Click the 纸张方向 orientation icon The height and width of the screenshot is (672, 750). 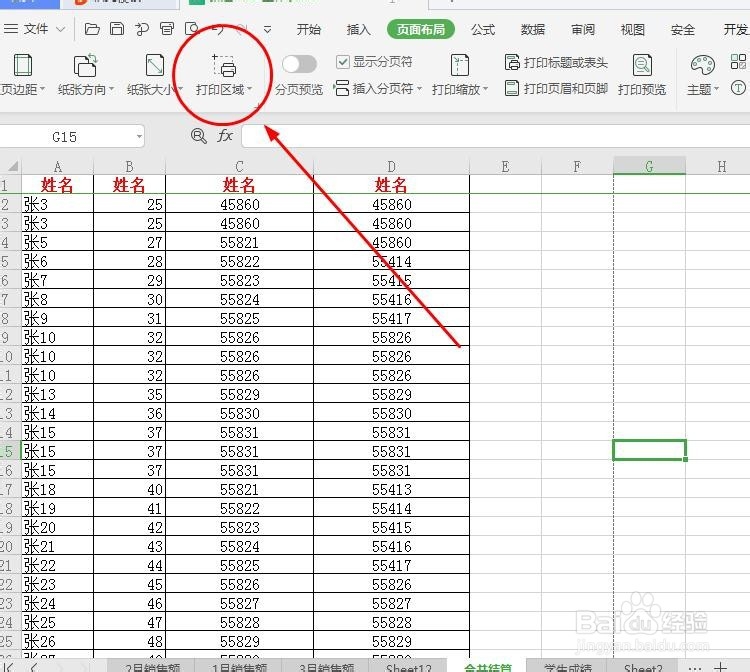[x=86, y=65]
